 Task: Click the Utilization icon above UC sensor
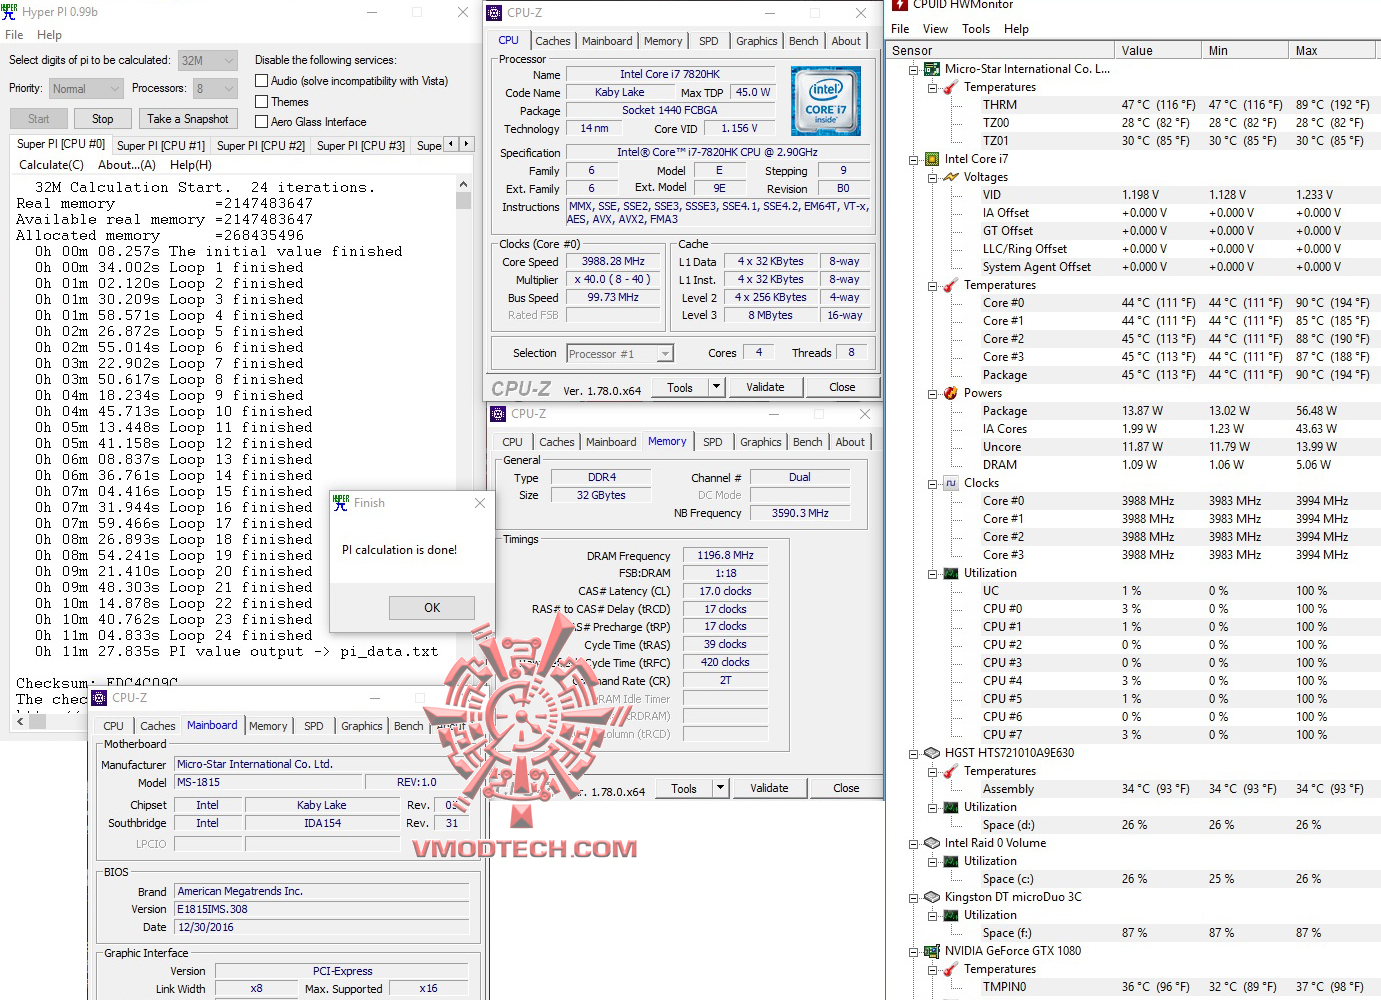[x=950, y=573]
